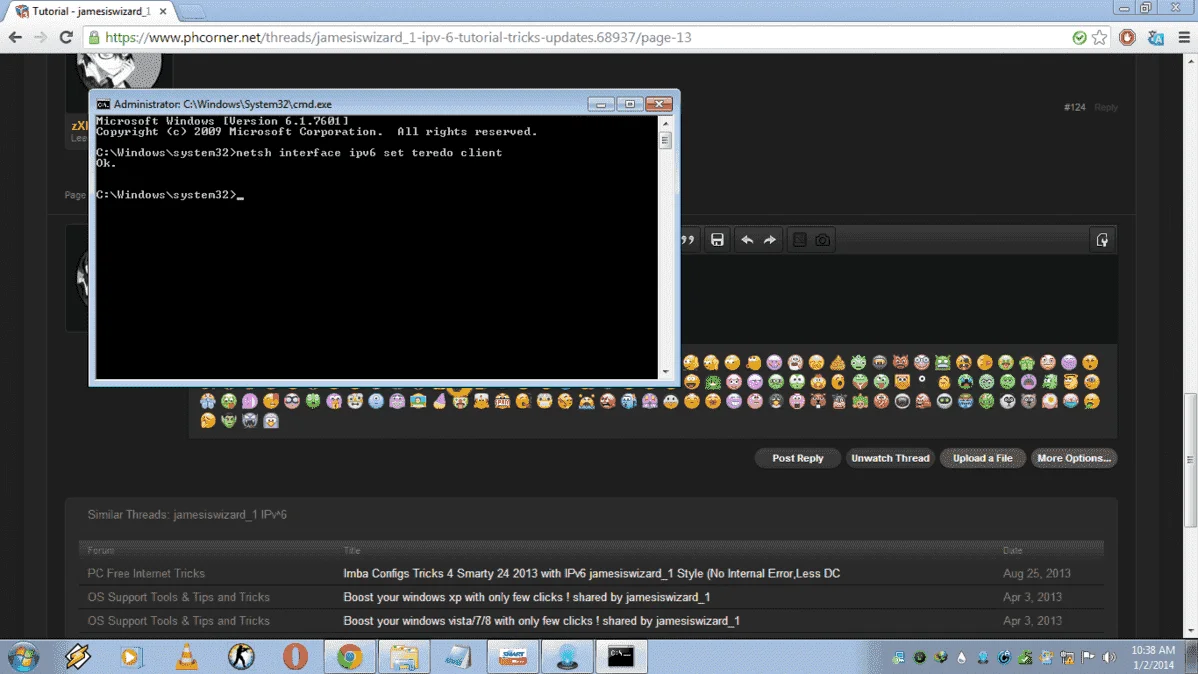Insert a quote using the quote icon
Screen dimensions: 1198x674
[688, 240]
